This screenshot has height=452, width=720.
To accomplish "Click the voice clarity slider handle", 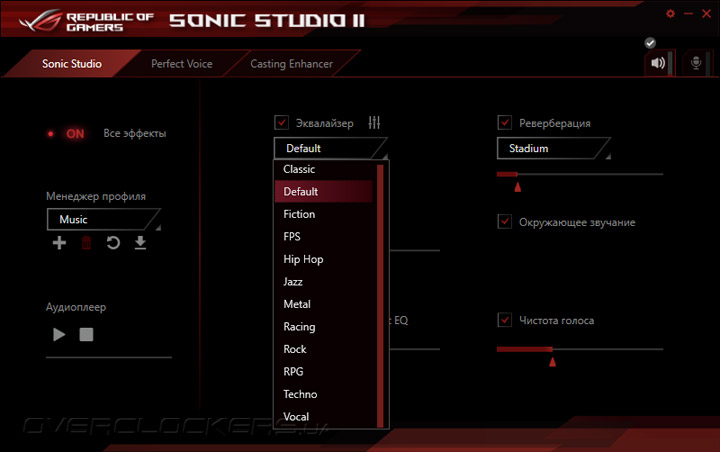I will 552,362.
